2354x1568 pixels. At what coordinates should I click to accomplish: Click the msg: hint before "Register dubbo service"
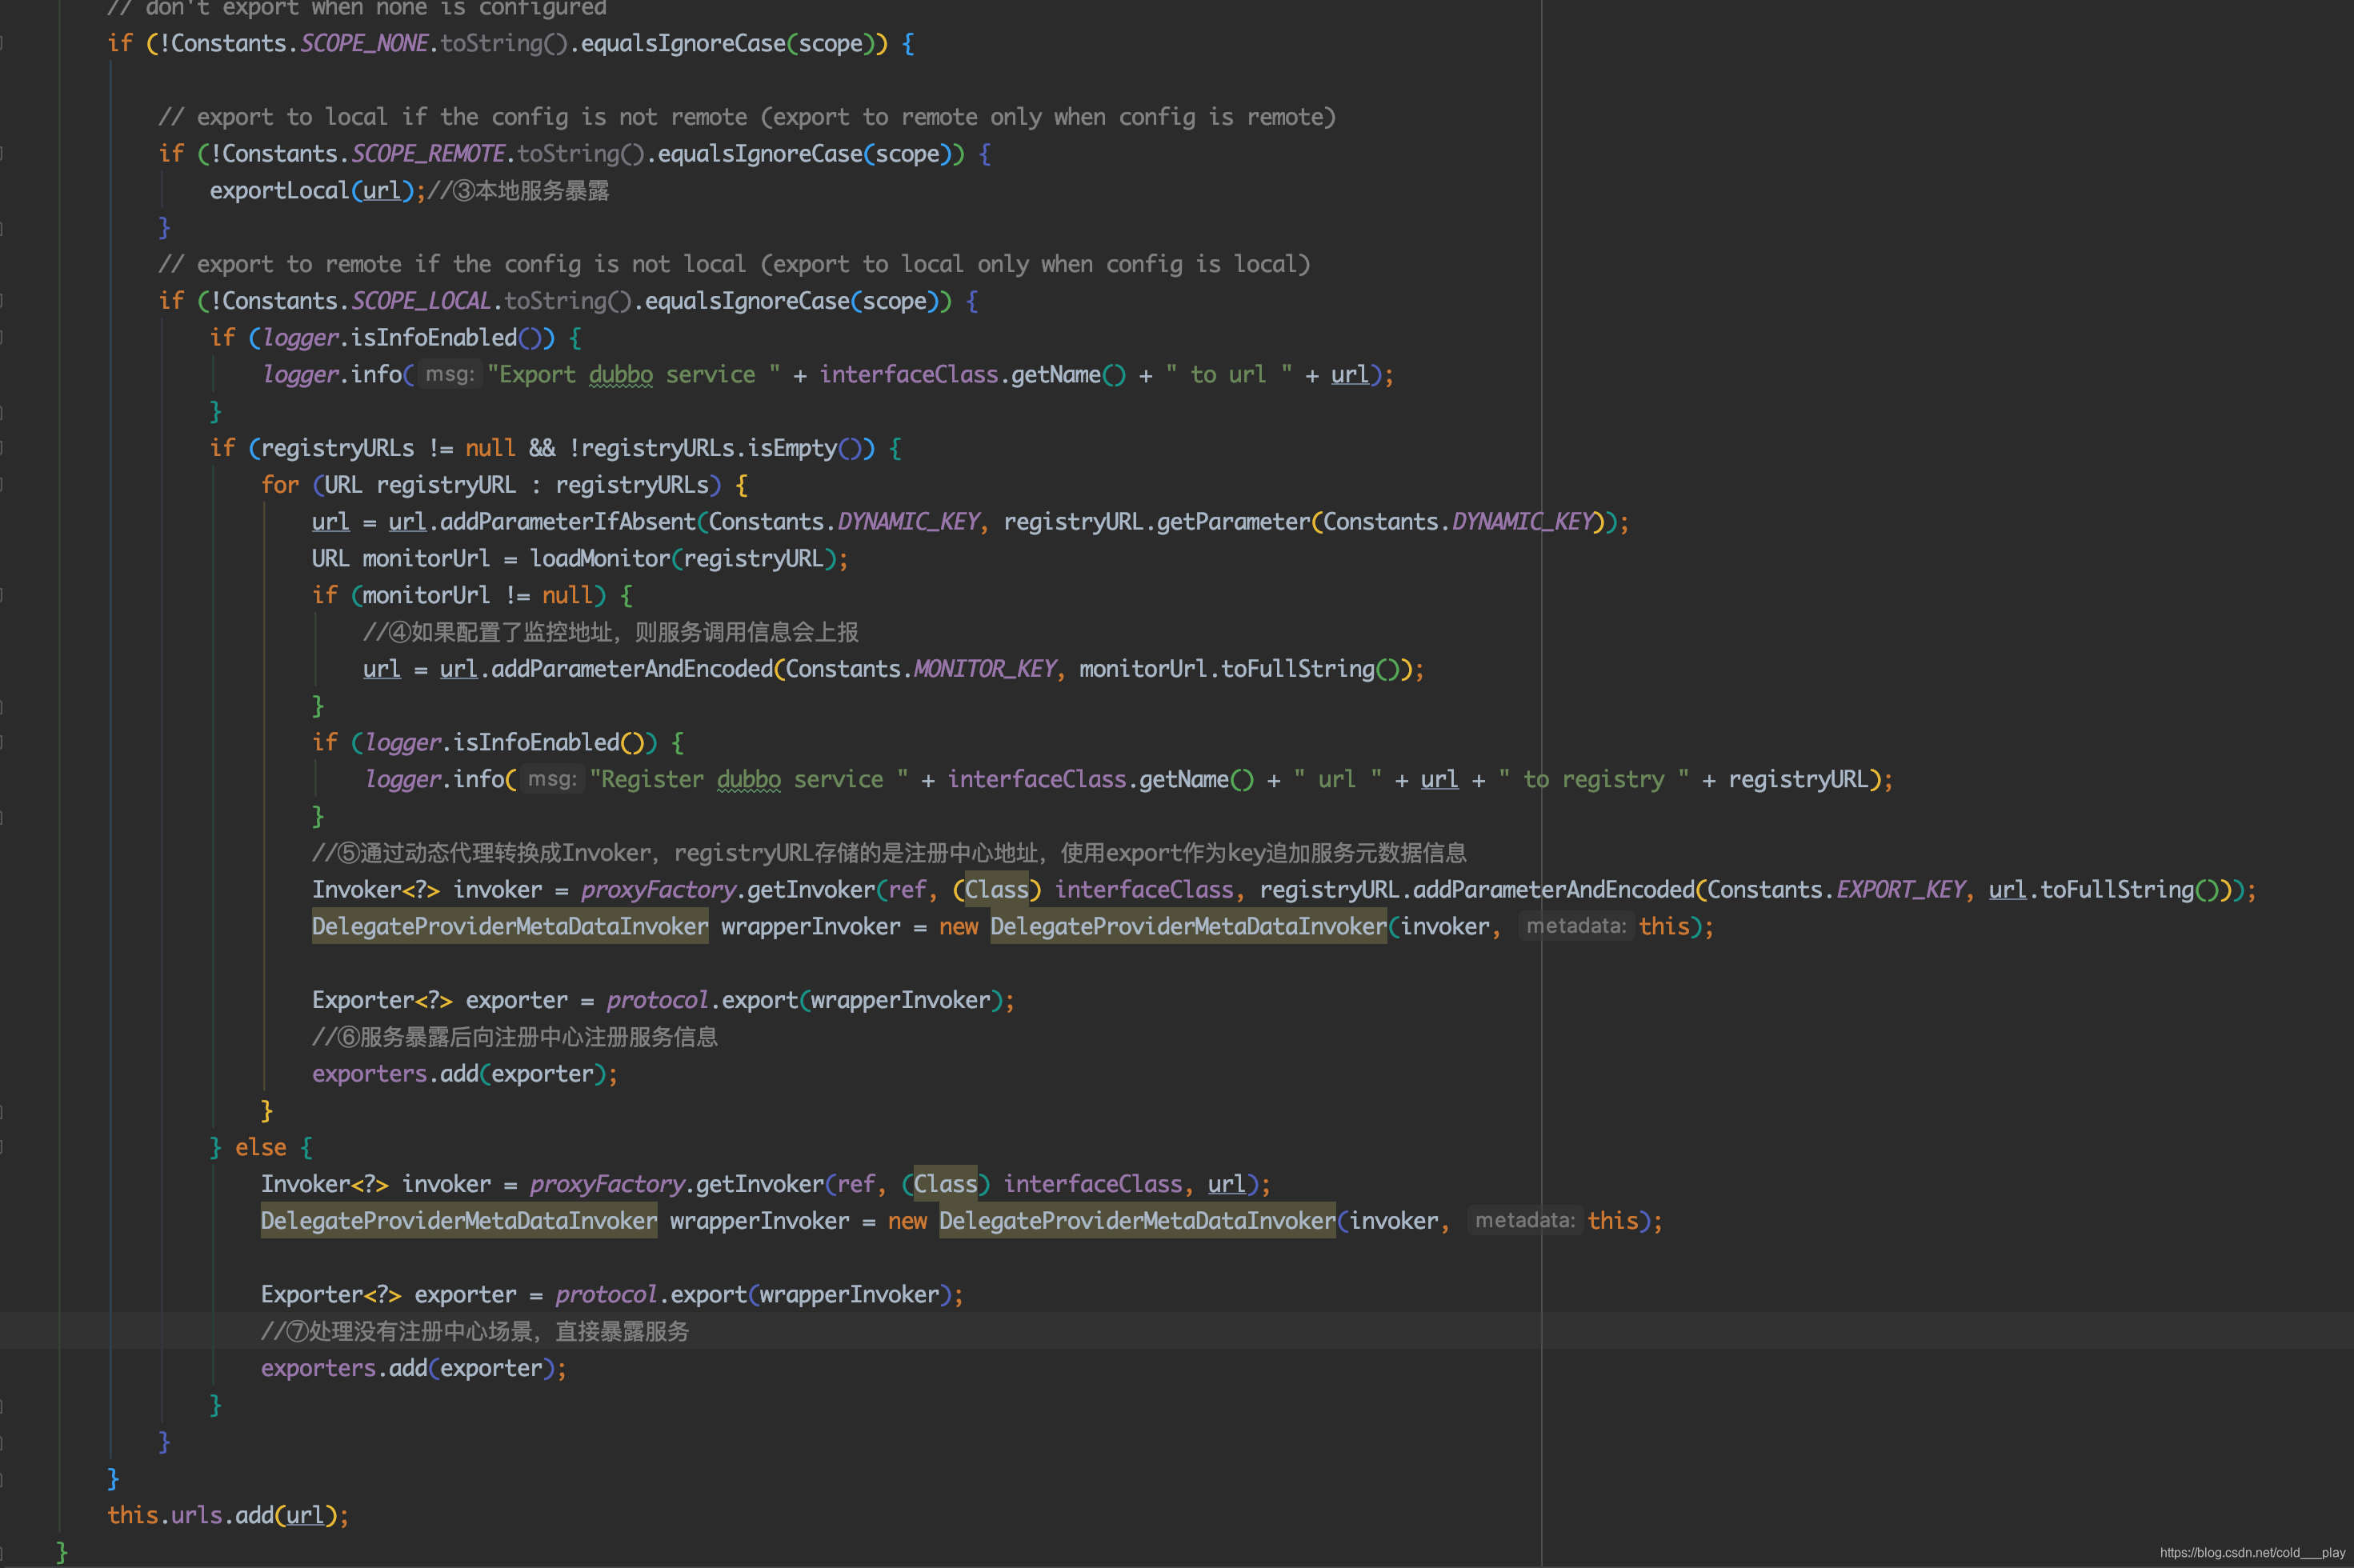(x=551, y=779)
